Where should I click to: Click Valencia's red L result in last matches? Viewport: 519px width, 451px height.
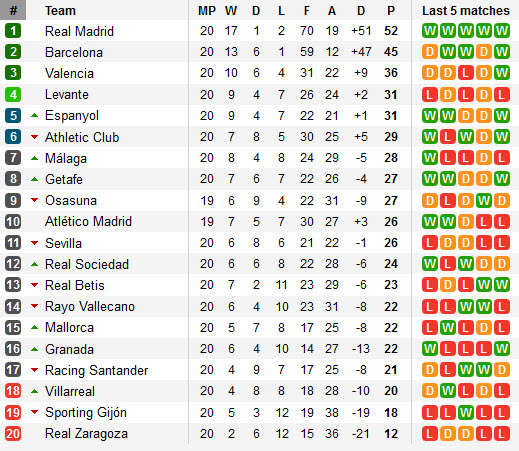[x=466, y=73]
